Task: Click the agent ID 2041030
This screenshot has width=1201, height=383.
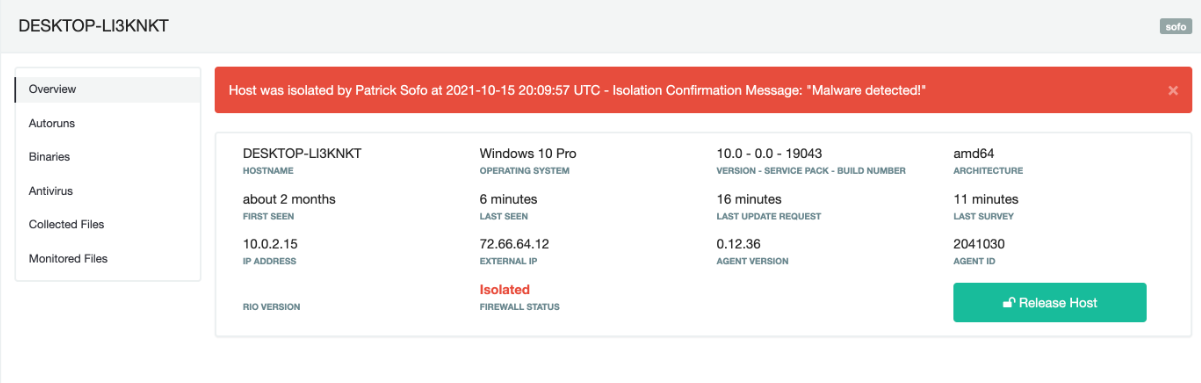Action: tap(979, 244)
